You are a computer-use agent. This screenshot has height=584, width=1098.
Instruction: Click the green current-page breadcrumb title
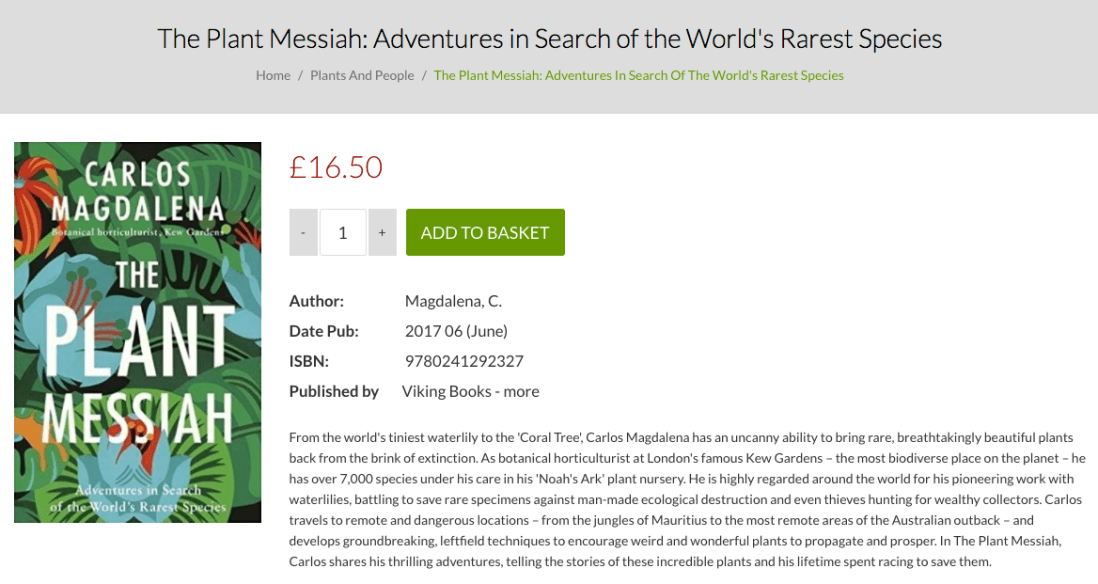click(x=639, y=75)
